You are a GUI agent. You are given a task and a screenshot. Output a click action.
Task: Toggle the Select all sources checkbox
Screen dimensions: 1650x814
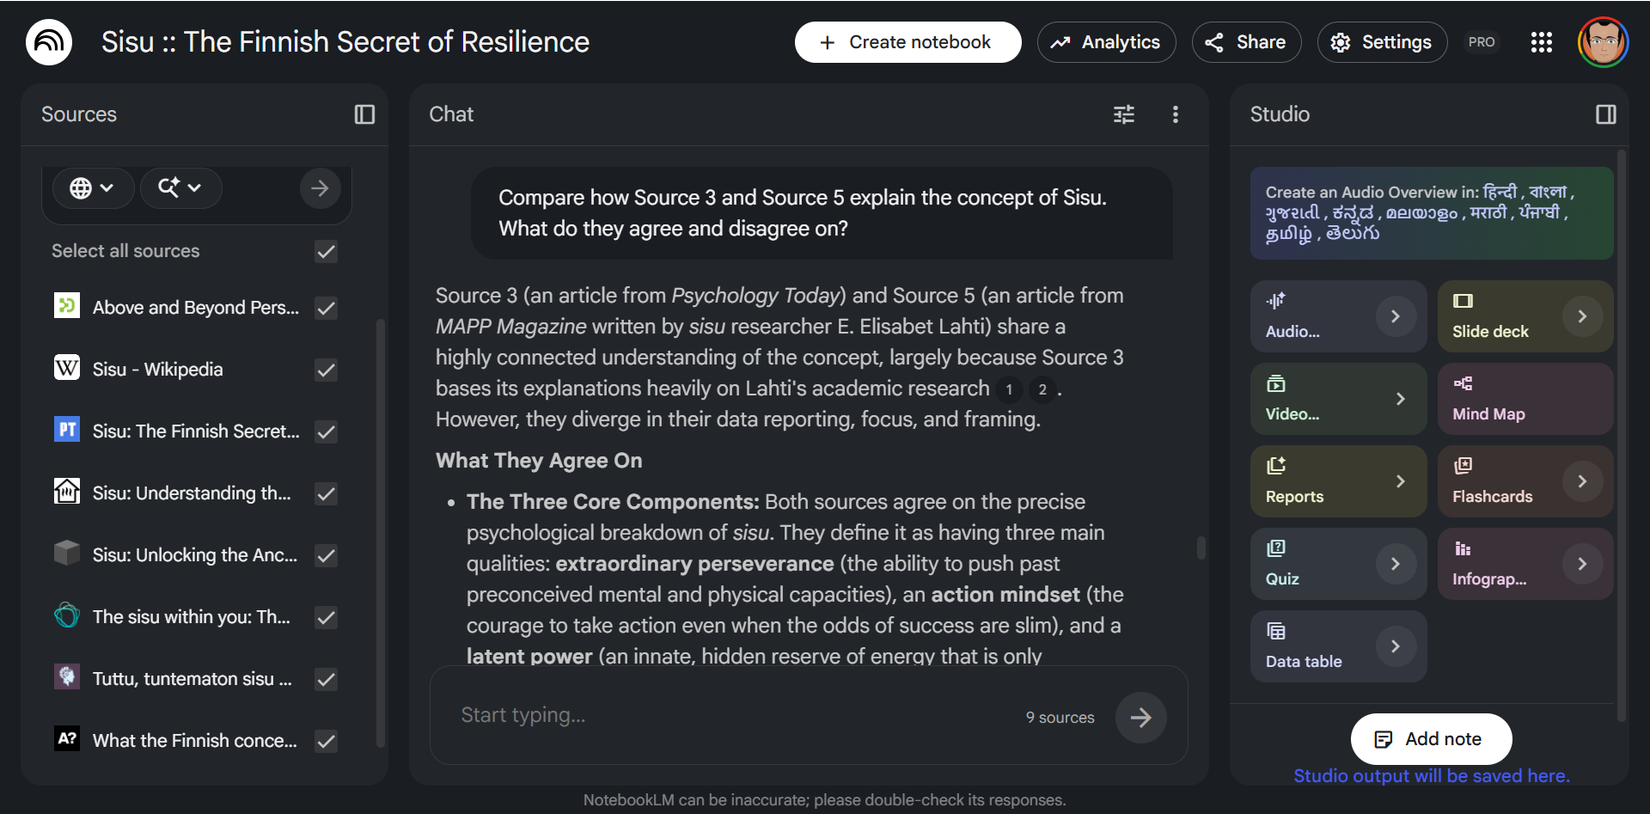pyautogui.click(x=326, y=251)
